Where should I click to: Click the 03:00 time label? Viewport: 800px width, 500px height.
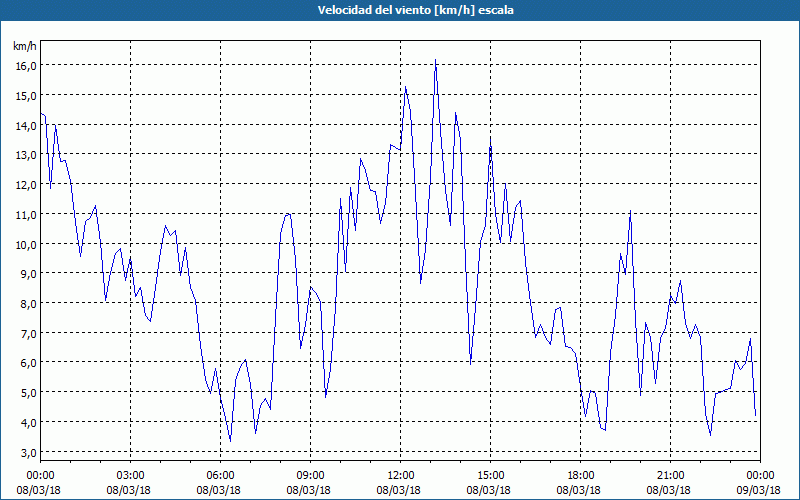(x=131, y=476)
